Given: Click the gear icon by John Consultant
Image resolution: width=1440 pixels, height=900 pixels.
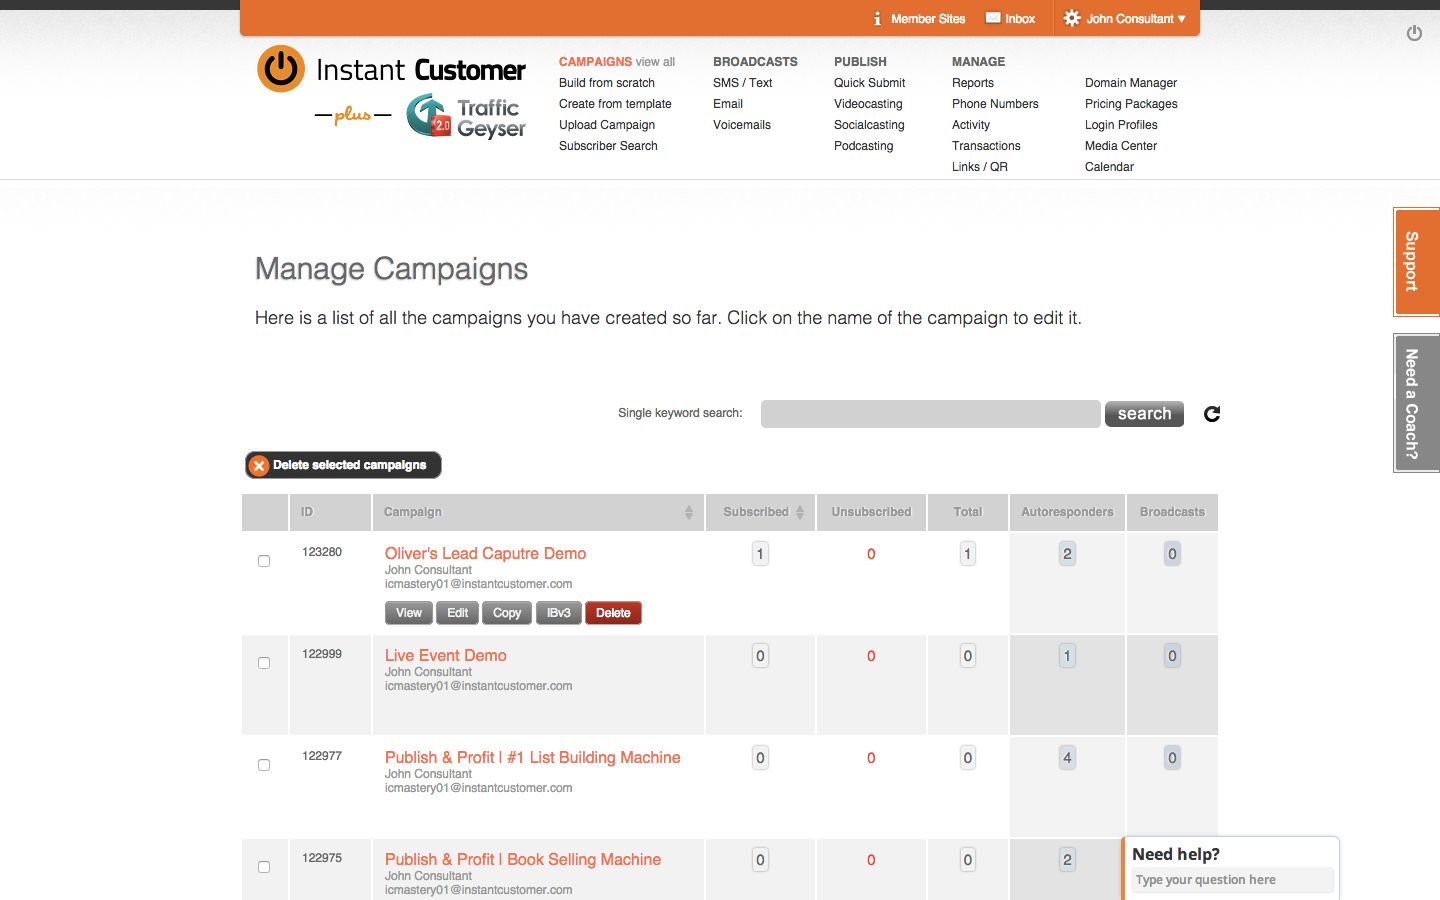Looking at the screenshot, I should click(x=1072, y=18).
